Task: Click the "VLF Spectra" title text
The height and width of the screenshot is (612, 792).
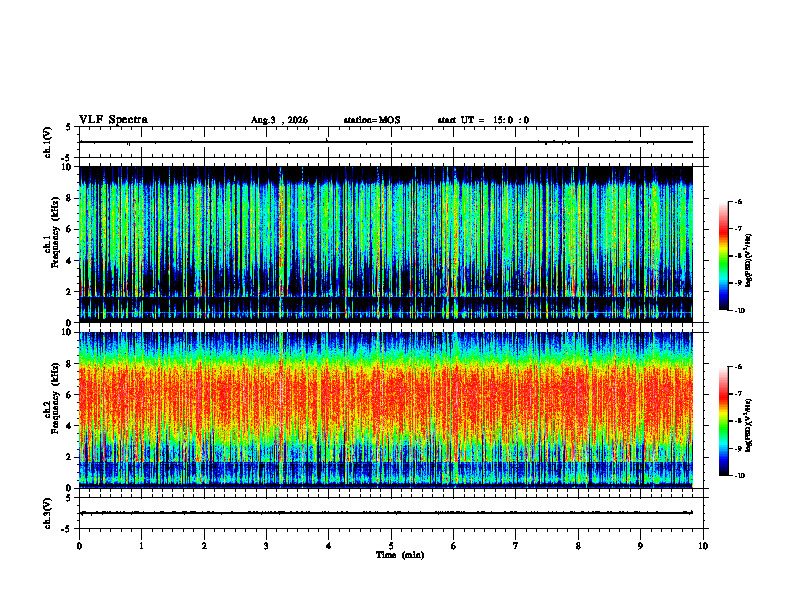Action: (x=113, y=120)
